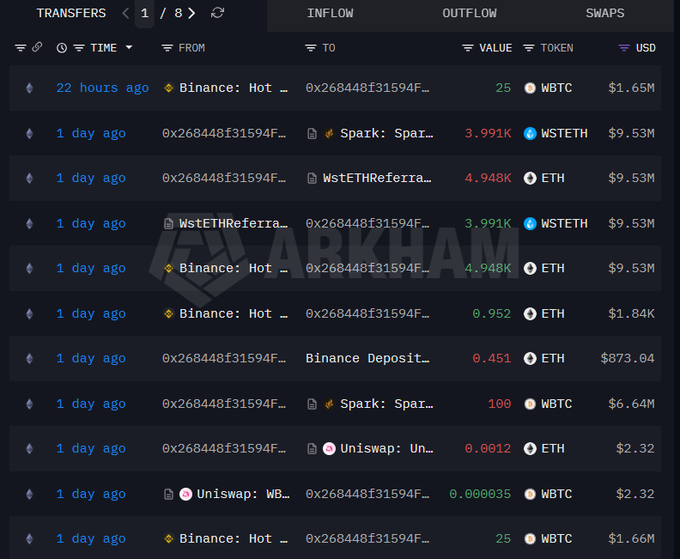Switch to the OUTFLOW tab
The width and height of the screenshot is (680, 559).
tap(469, 13)
